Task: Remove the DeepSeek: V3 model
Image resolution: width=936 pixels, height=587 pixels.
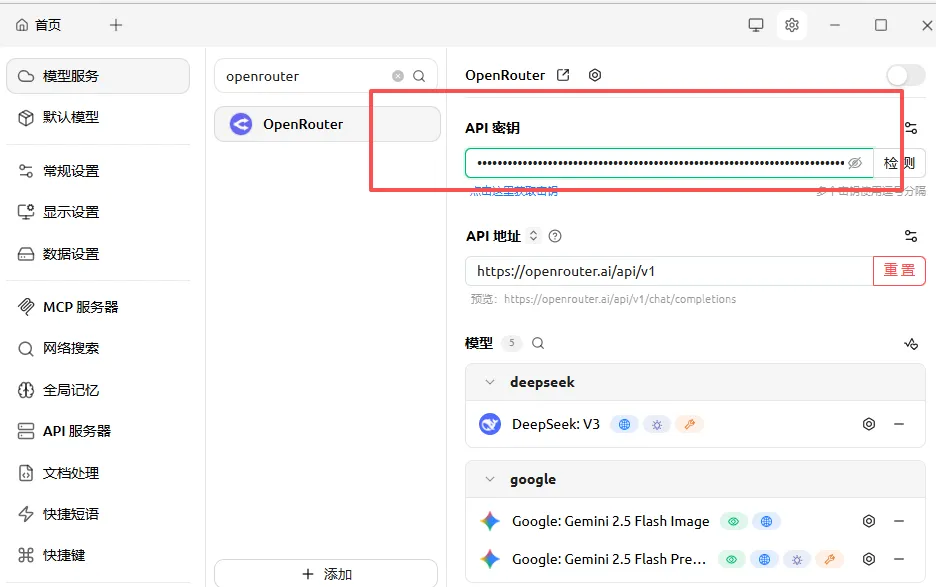Action: 899,424
